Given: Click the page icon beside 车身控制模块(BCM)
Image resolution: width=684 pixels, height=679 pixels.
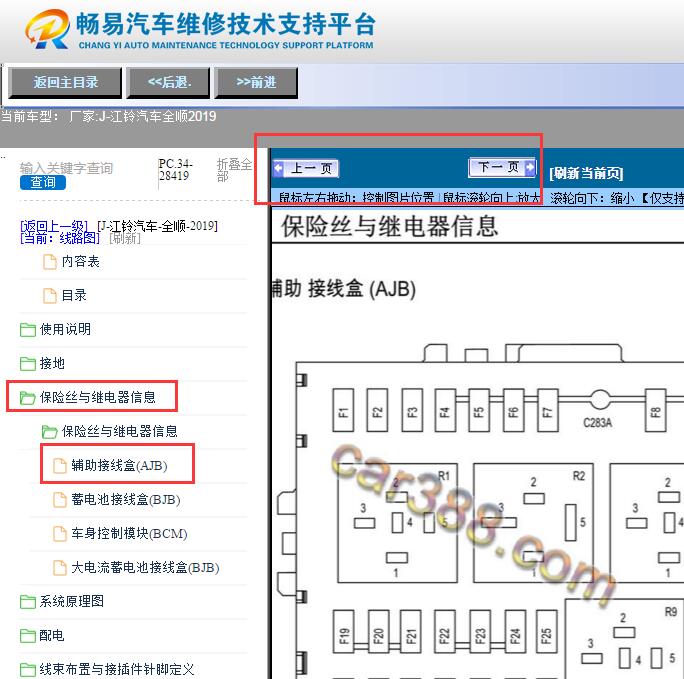Looking at the screenshot, I should (x=60, y=534).
